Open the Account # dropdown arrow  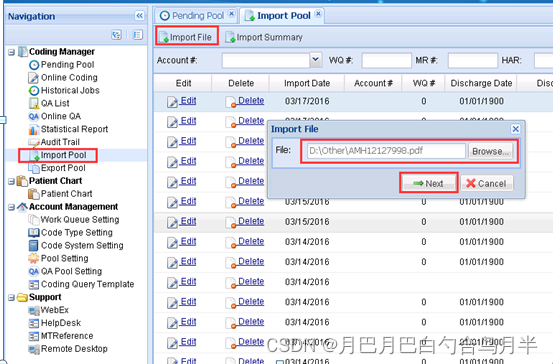pyautogui.click(x=316, y=60)
